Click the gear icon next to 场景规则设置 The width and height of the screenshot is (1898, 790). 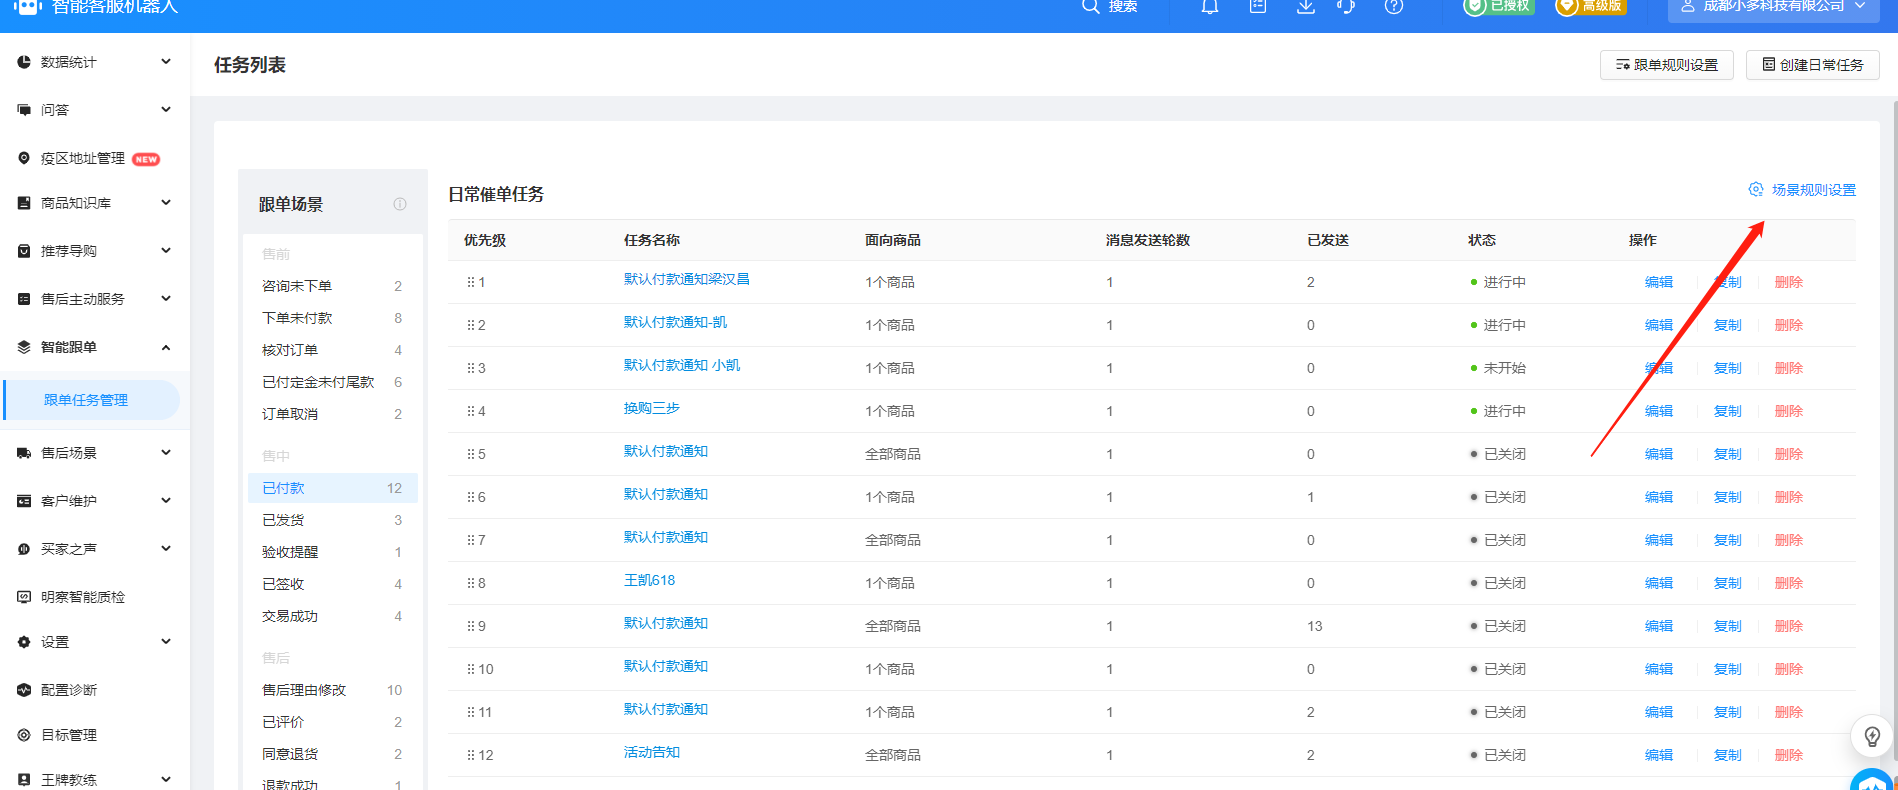point(1755,190)
